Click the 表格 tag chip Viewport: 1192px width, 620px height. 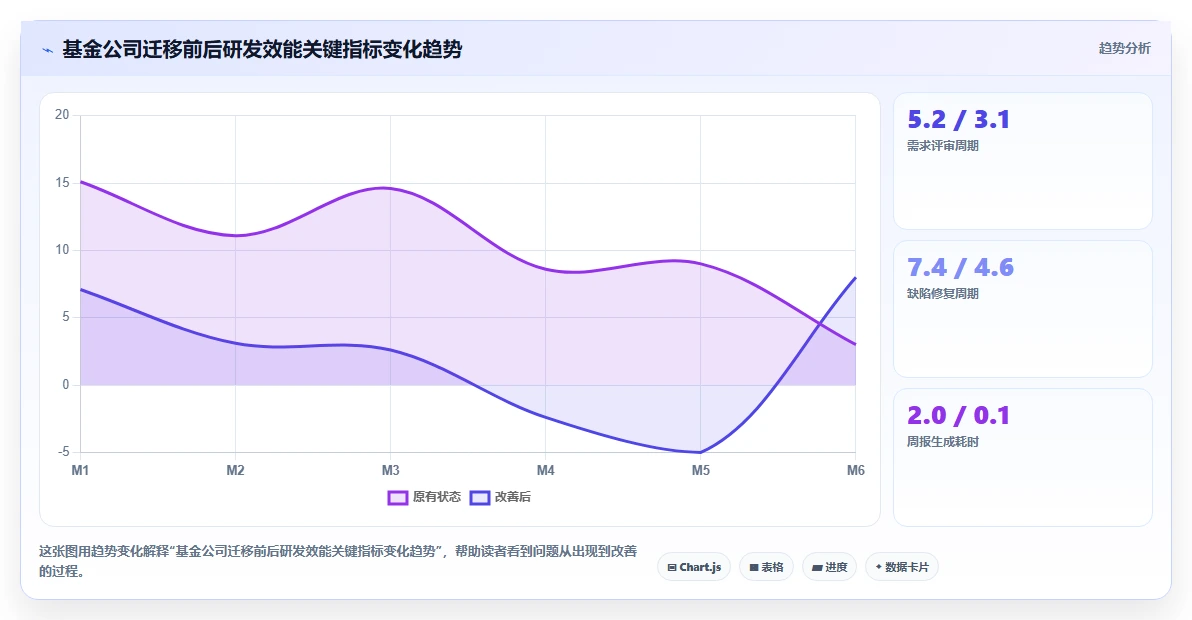point(766,567)
